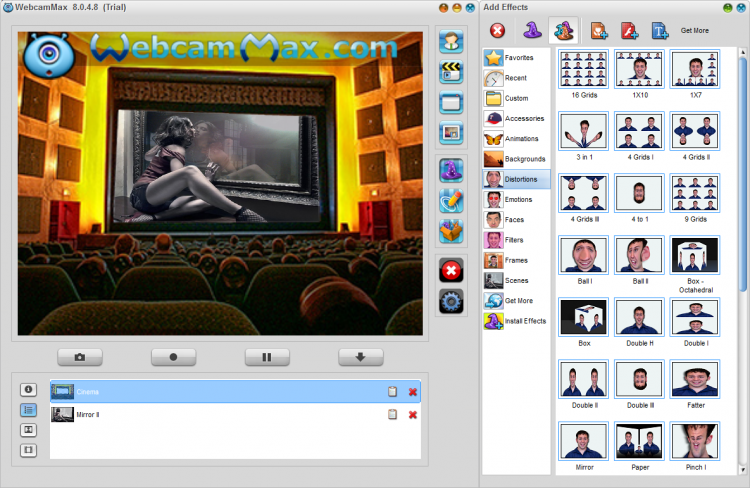The width and height of the screenshot is (750, 488).
Task: Delete the Cinema effect with its red X
Action: click(x=413, y=392)
